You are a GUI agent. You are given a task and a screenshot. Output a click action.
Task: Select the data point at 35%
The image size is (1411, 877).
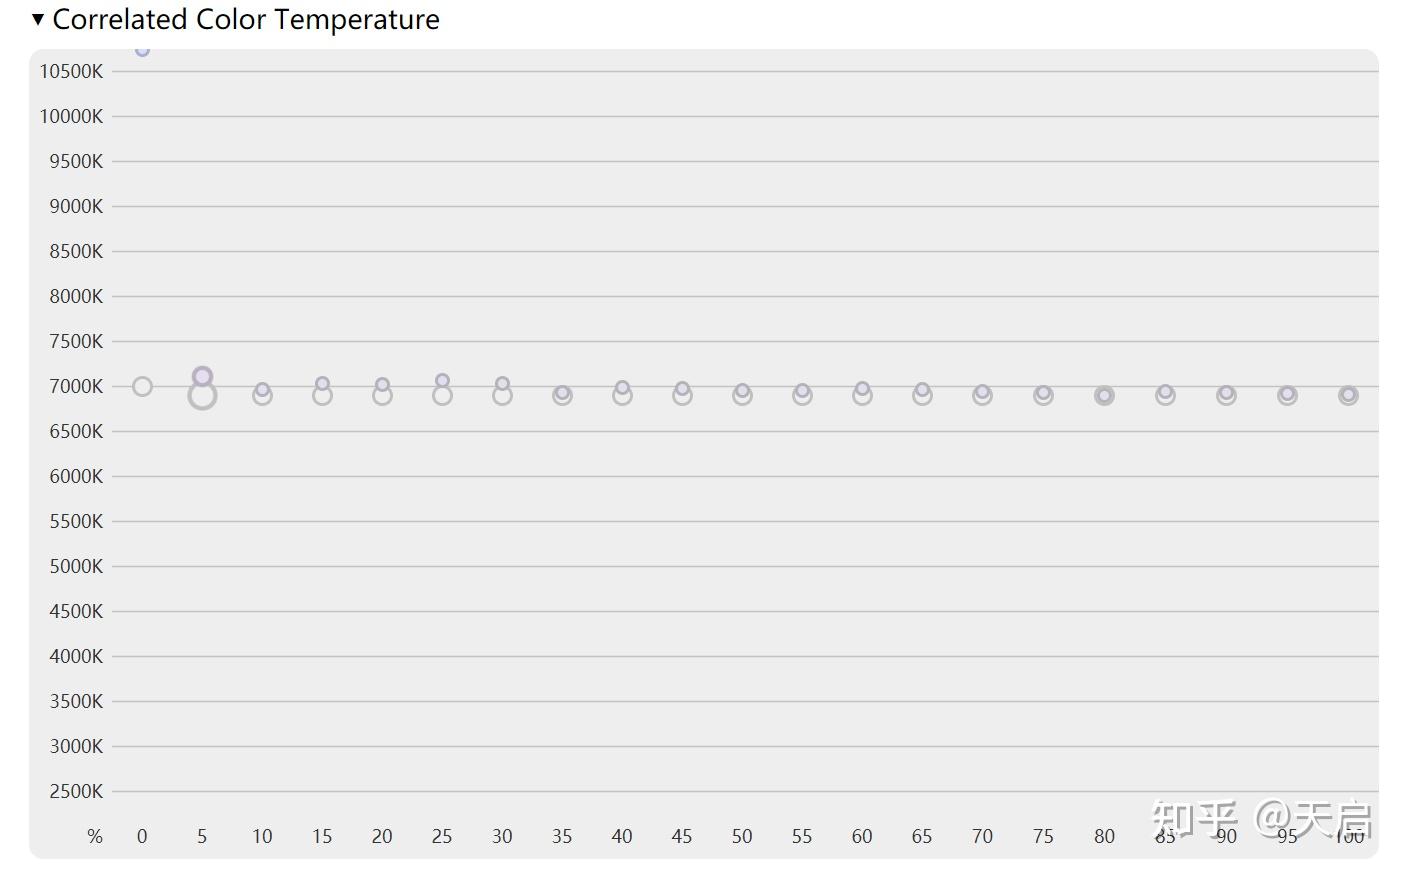[x=562, y=394]
